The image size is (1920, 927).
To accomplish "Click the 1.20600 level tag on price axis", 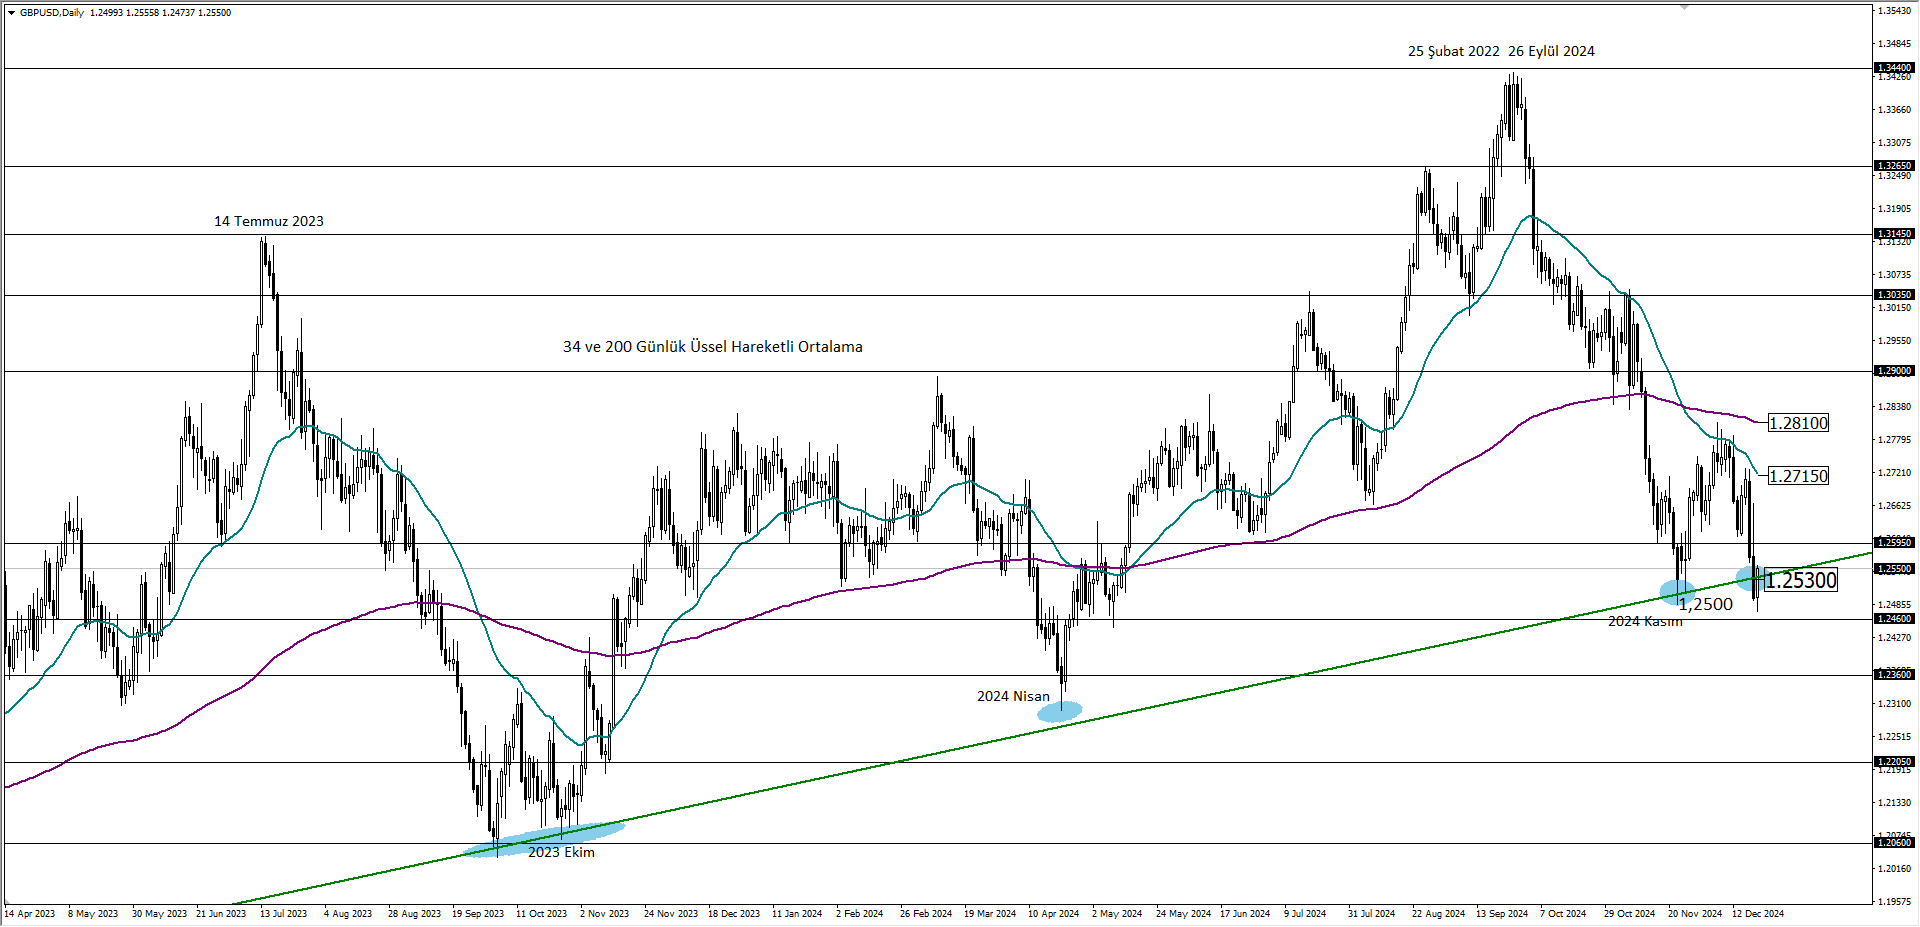I will coord(1894,843).
